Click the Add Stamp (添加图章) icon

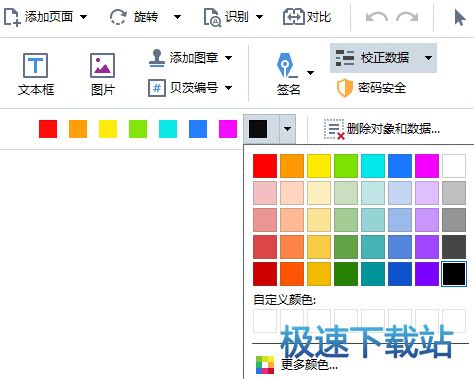(x=157, y=58)
